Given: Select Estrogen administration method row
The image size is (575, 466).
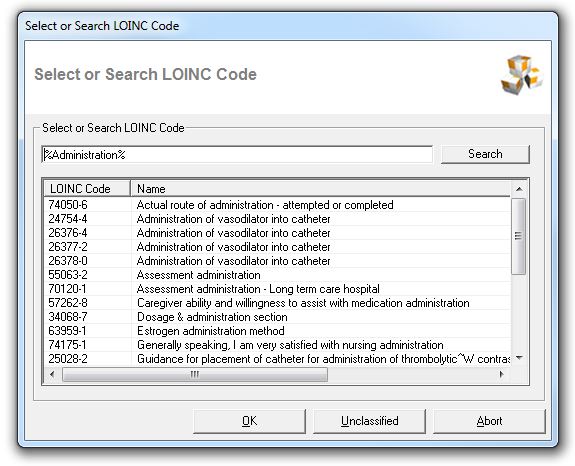Looking at the screenshot, I should click(x=277, y=331).
